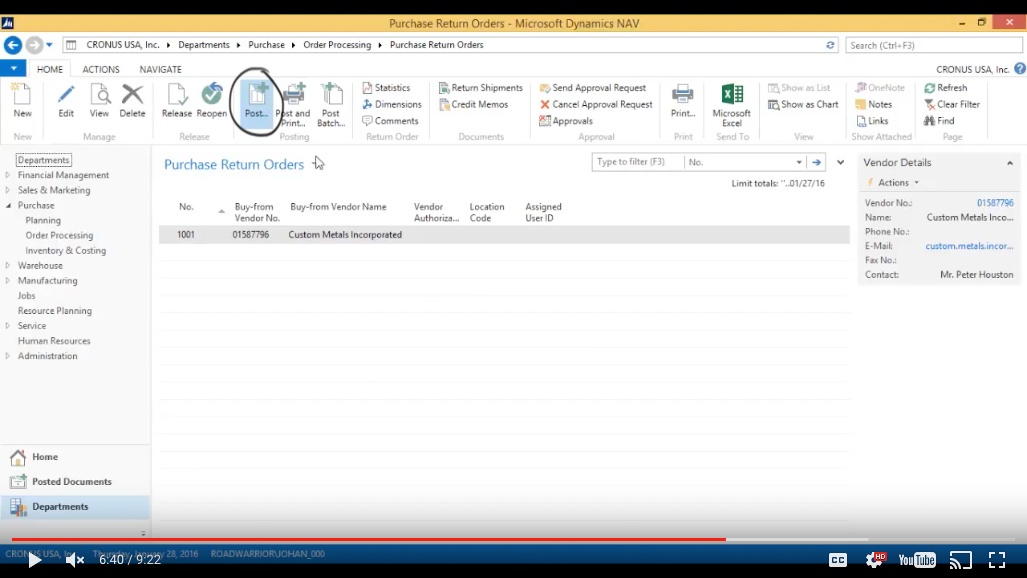Click the custom.metals.incor... email link

(969, 246)
